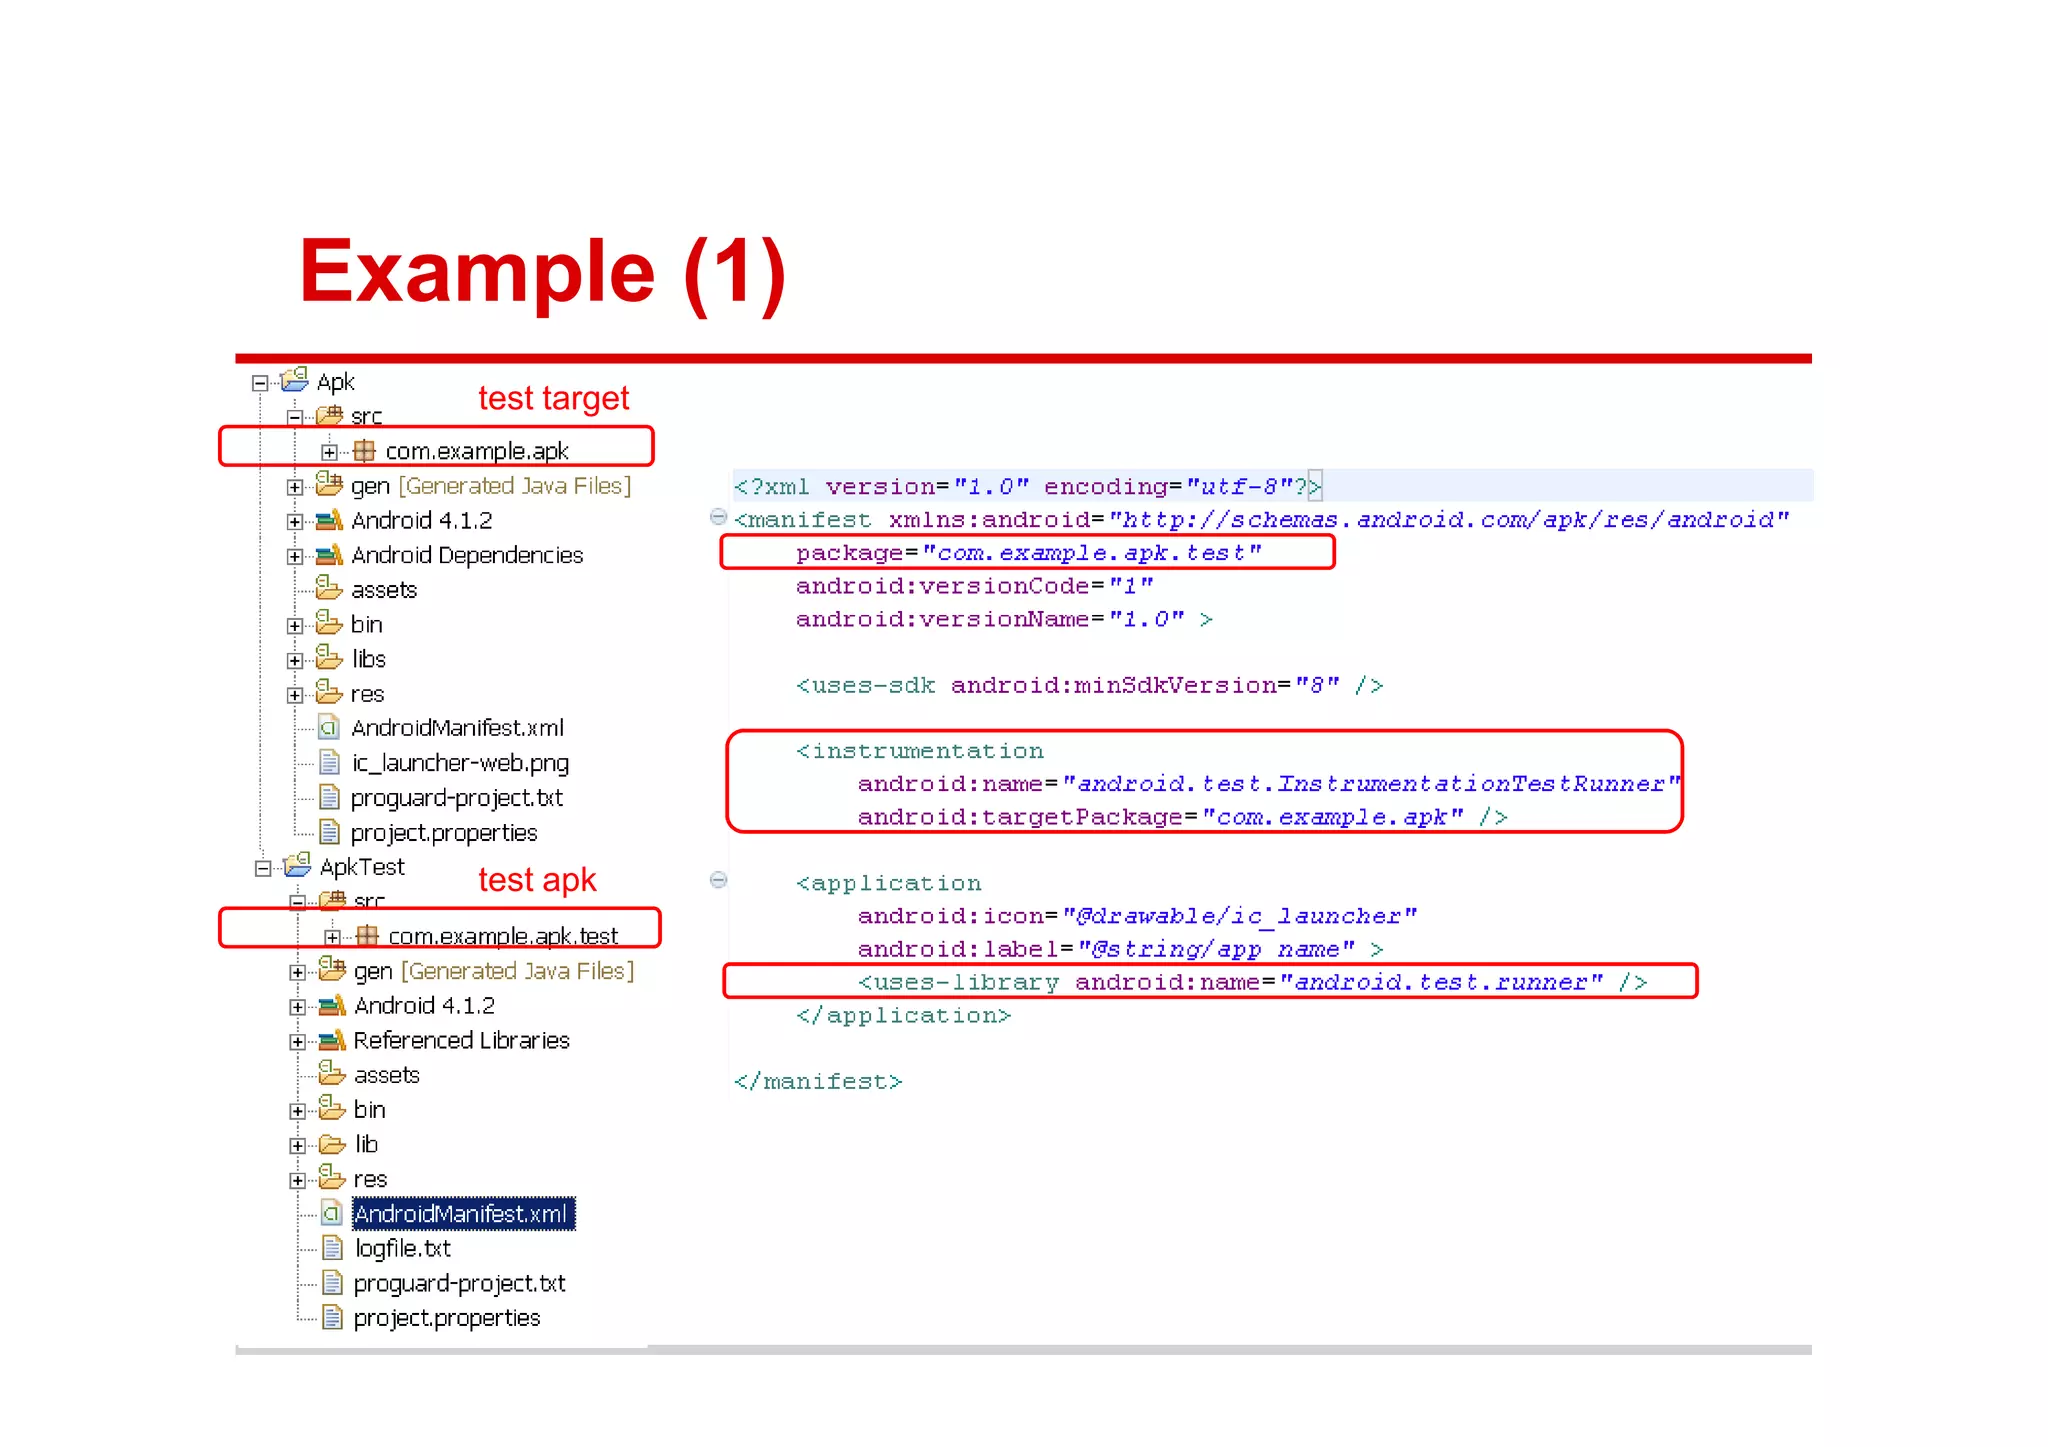This screenshot has width=2048, height=1447.
Task: Select ic_launcher-web.png in the tree
Action: [460, 763]
